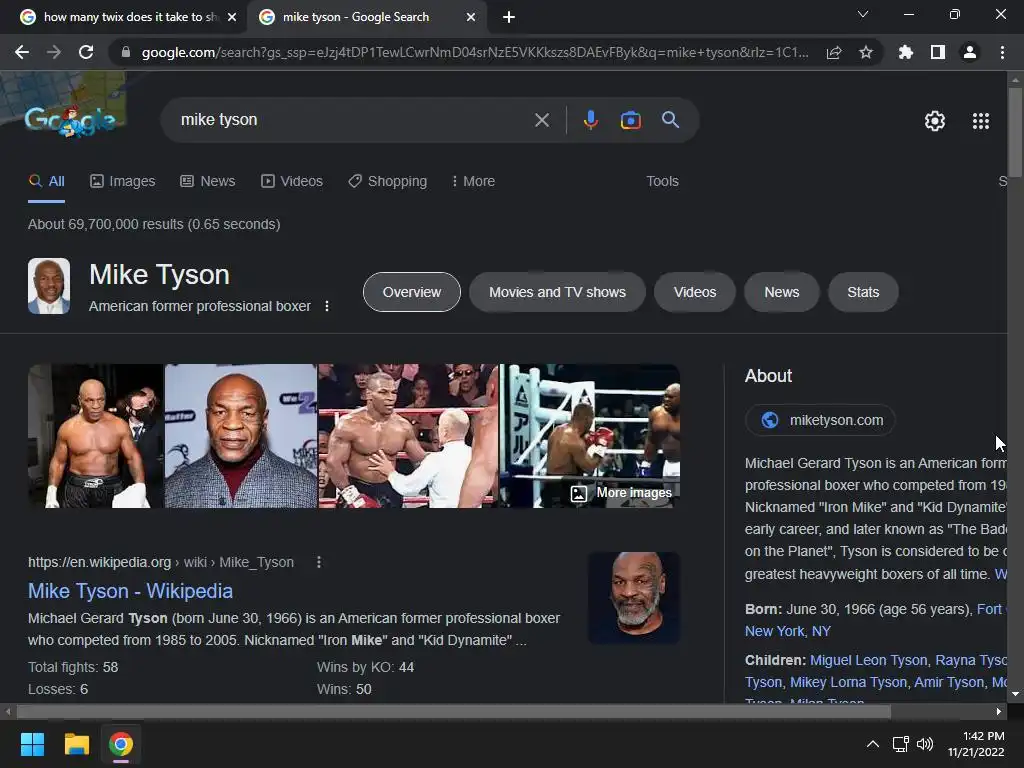This screenshot has height=768, width=1024.
Task: Click the vertical scrollbar thumb
Action: coord(1014,132)
